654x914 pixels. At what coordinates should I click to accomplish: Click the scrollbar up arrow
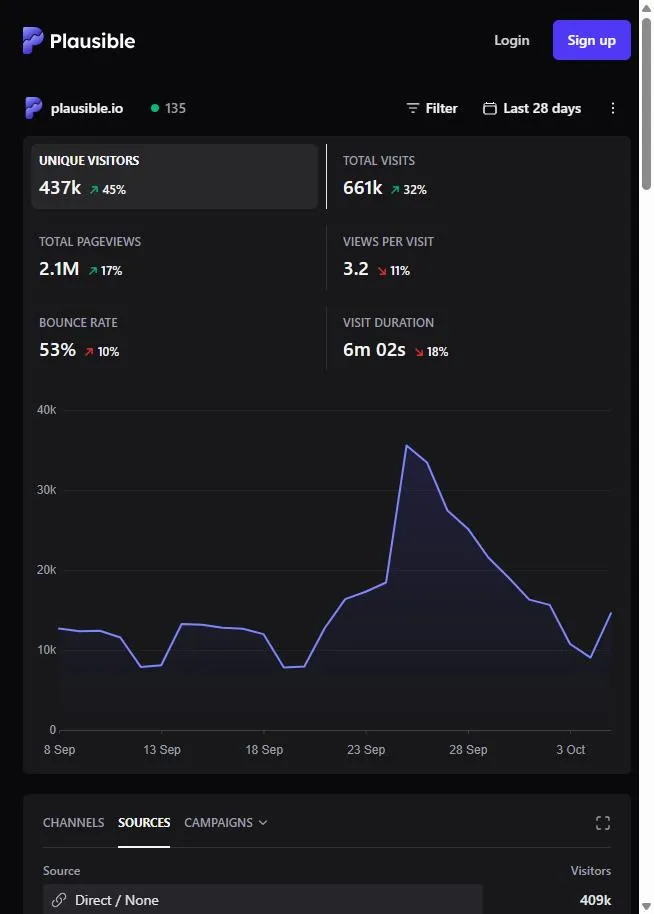tap(646, 8)
